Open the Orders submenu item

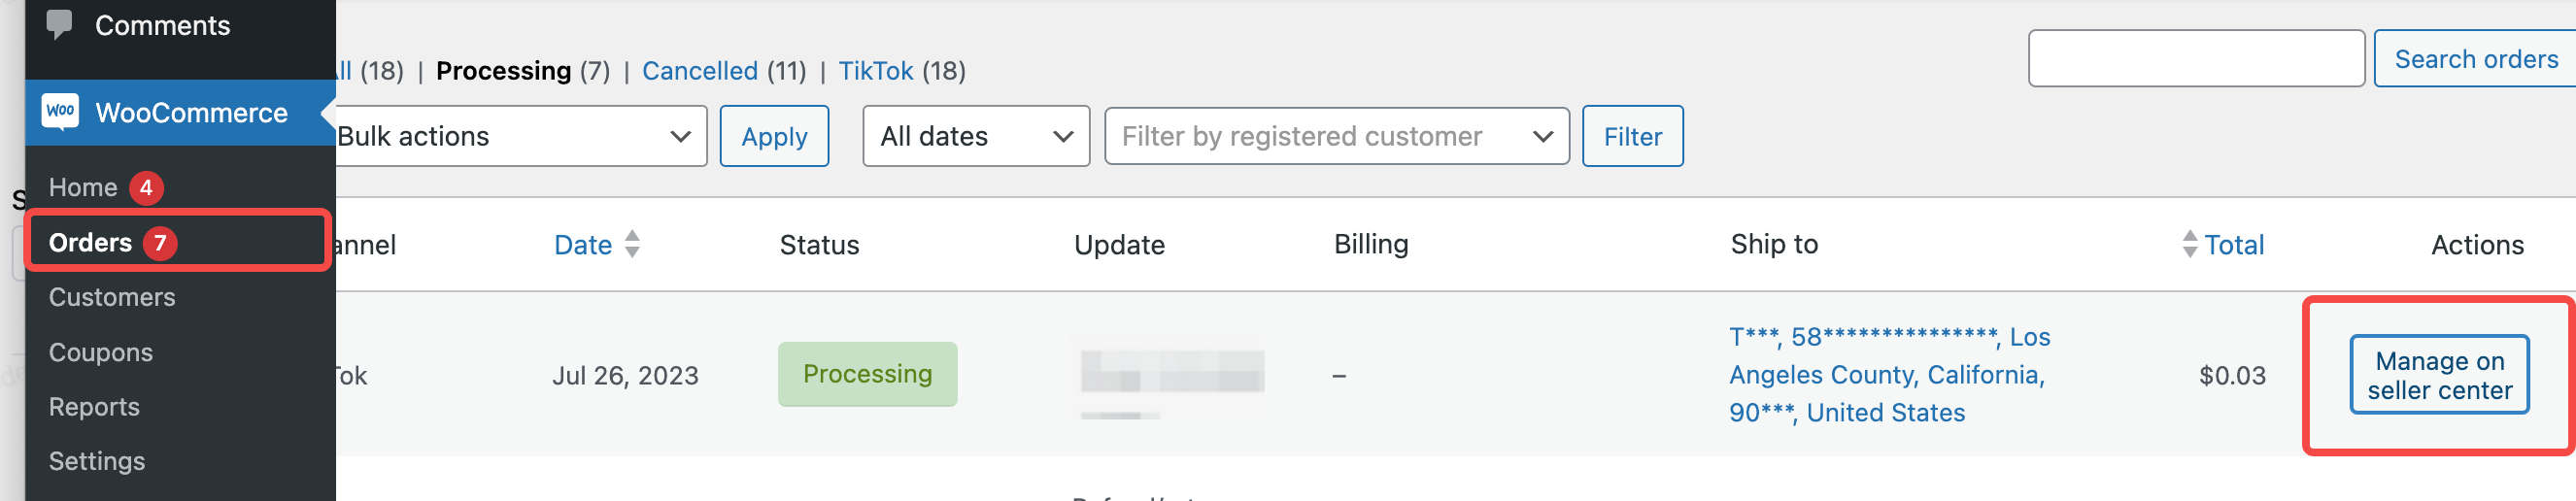[x=90, y=243]
